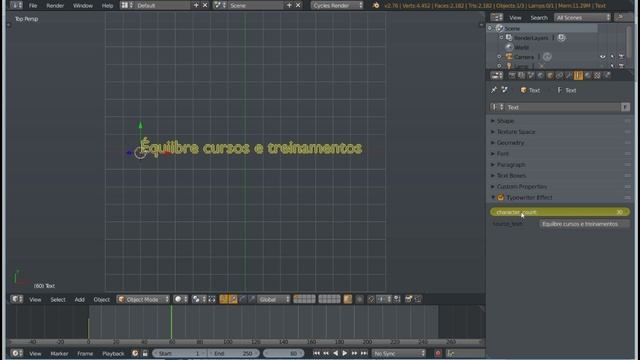Toggle Camera selectability arrow in the outliner
640x360 pixels.
click(612, 57)
